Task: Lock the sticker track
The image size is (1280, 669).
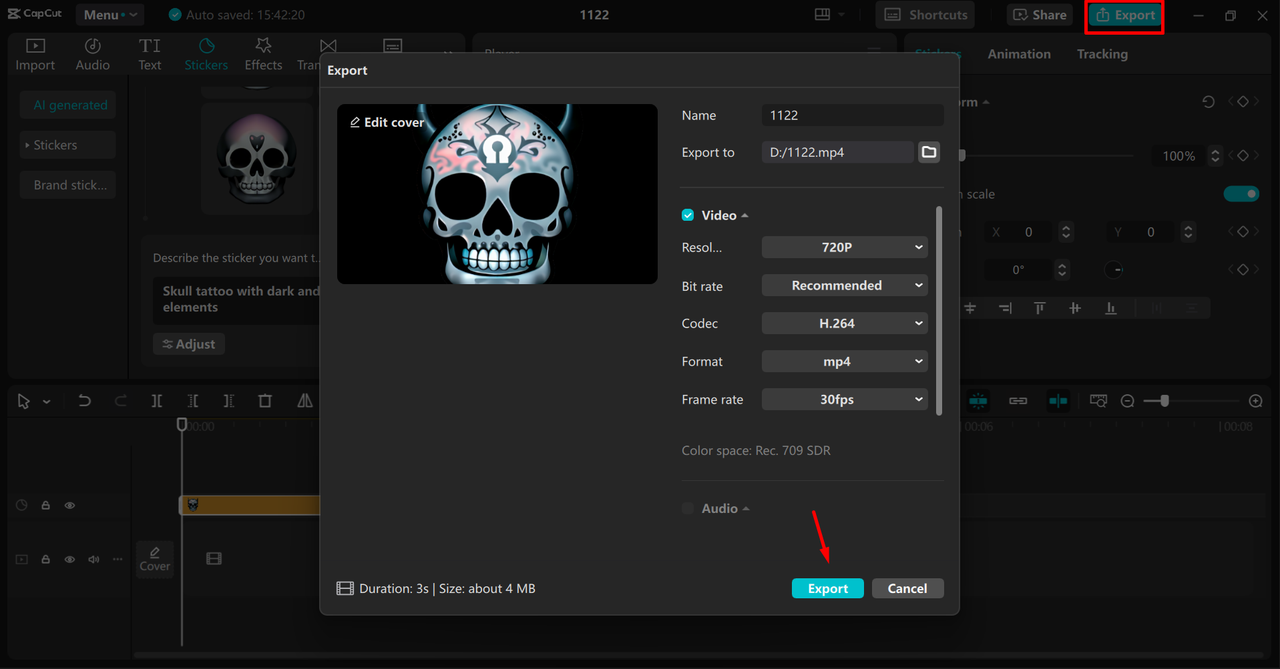Action: [46, 506]
